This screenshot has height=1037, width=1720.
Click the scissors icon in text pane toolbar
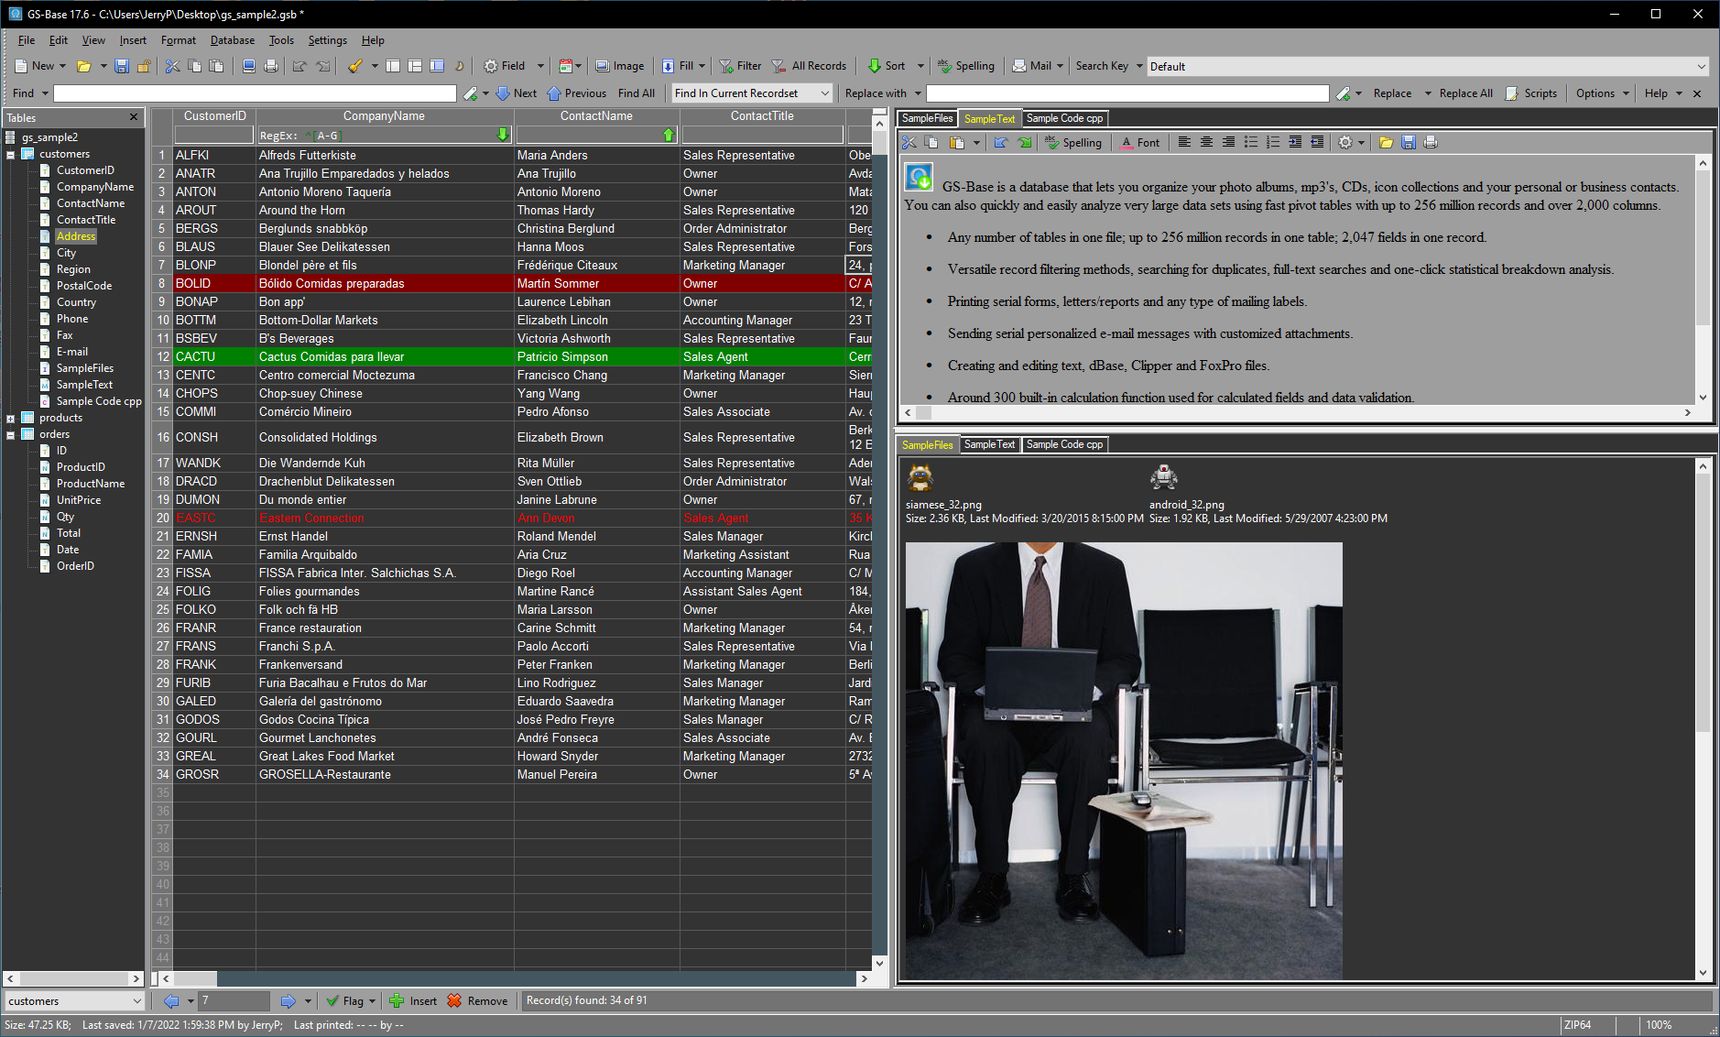click(x=909, y=143)
